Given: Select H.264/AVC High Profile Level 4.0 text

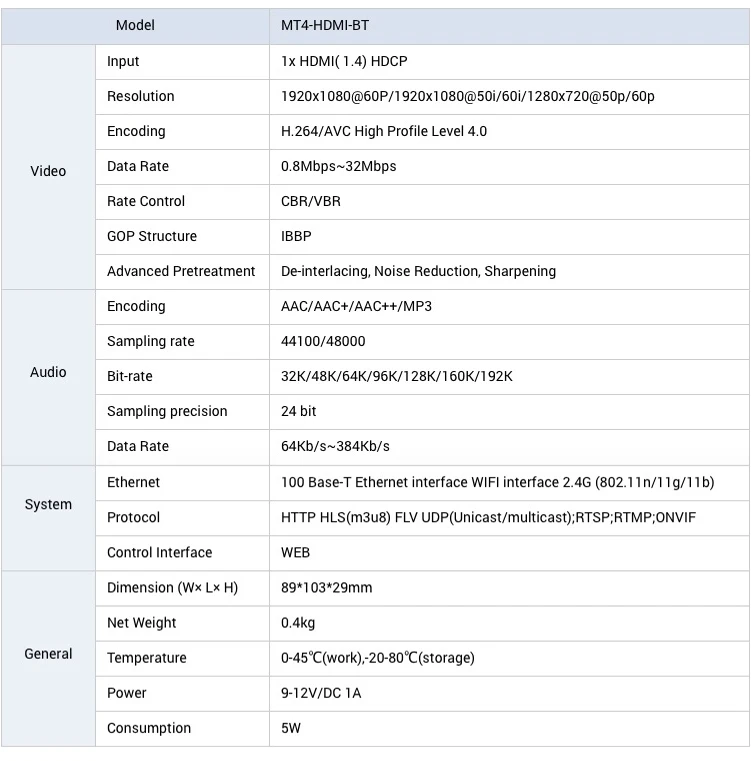Looking at the screenshot, I should pyautogui.click(x=384, y=131).
